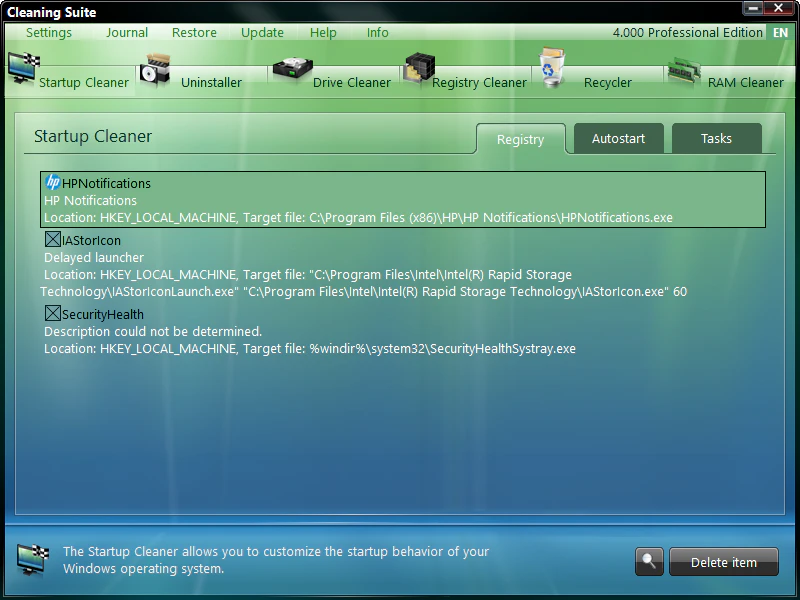The width and height of the screenshot is (800, 600).
Task: Click the Delete item button
Action: coord(723,561)
